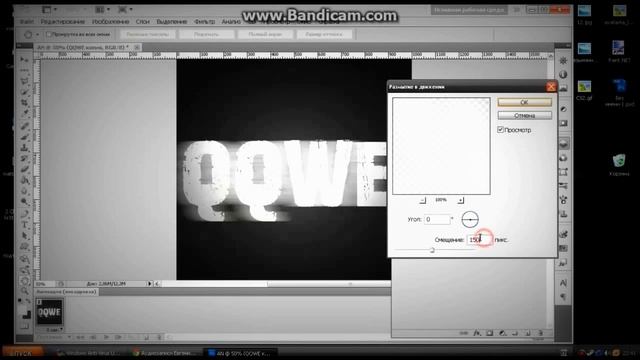Open the Paragraph panel icon
Screen dimensions: 640x360
(x=563, y=296)
